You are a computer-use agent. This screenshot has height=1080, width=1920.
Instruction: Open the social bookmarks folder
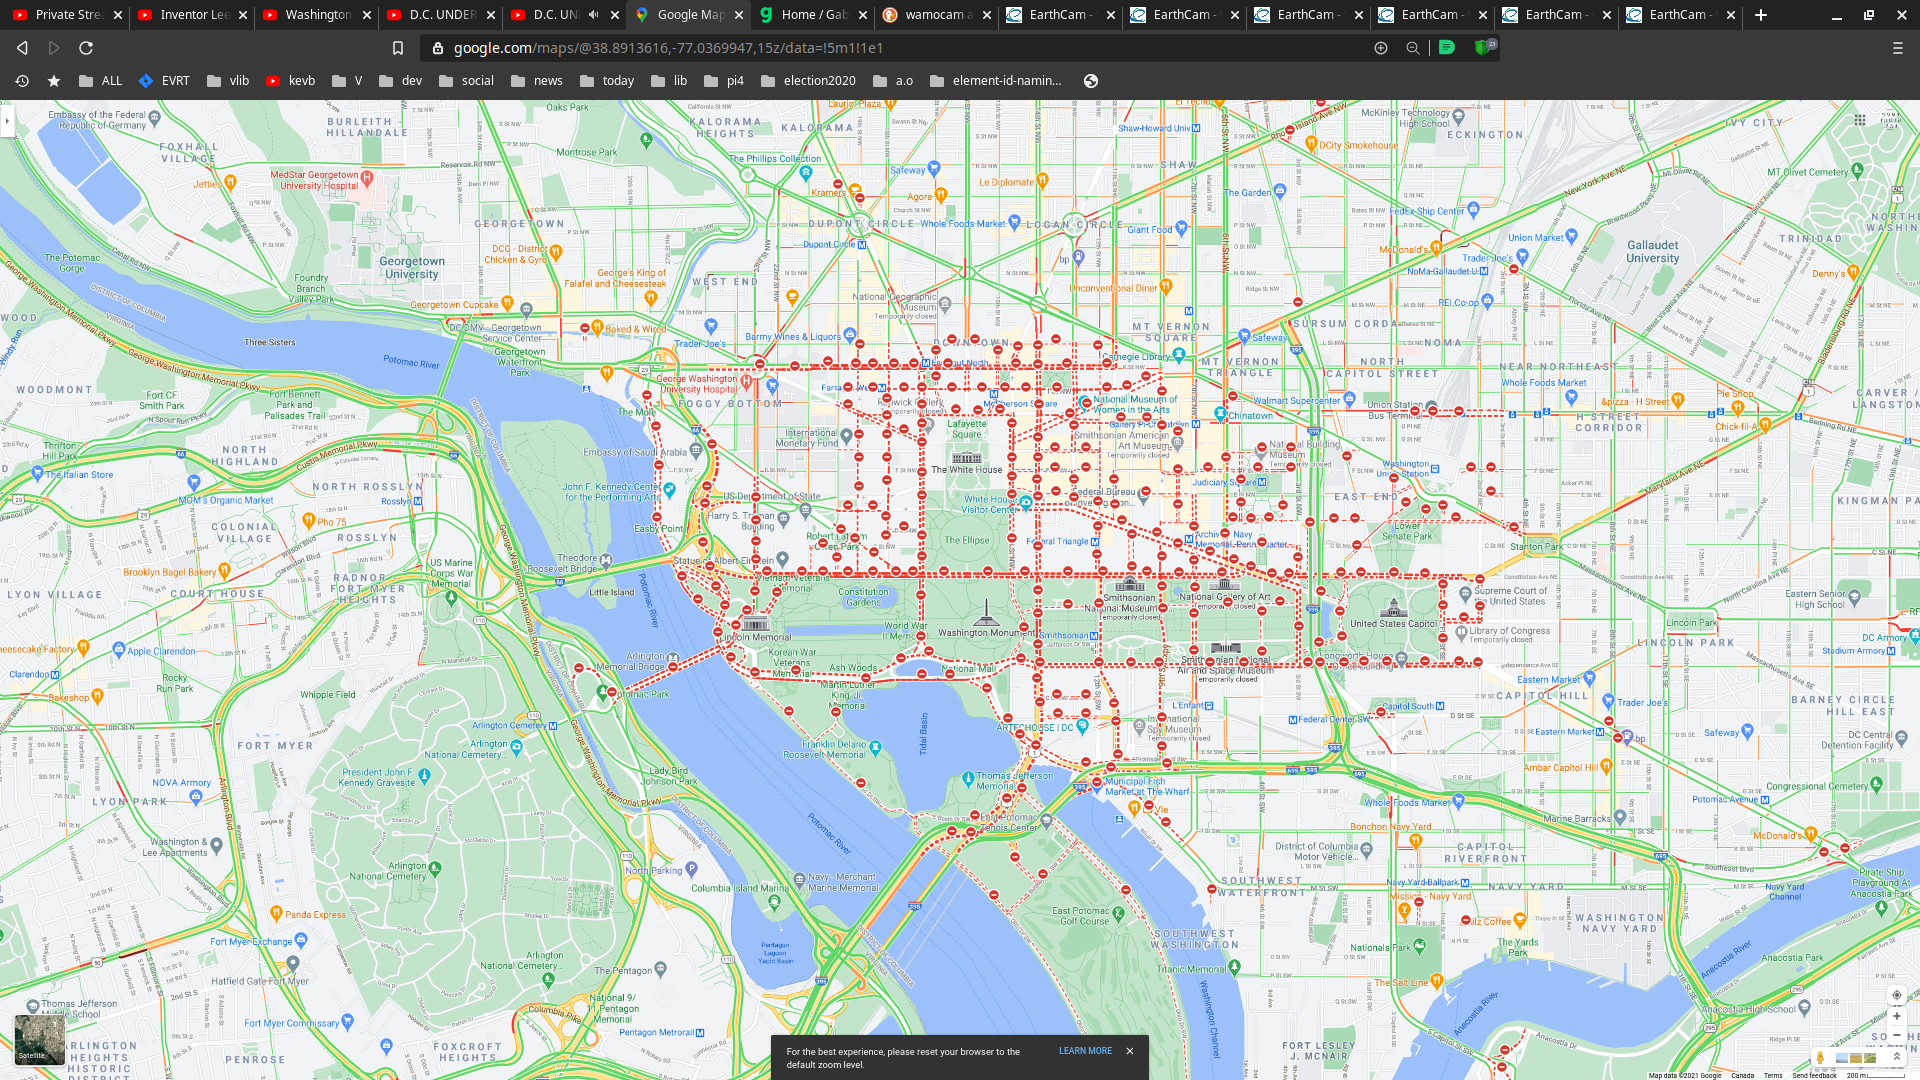click(x=466, y=81)
